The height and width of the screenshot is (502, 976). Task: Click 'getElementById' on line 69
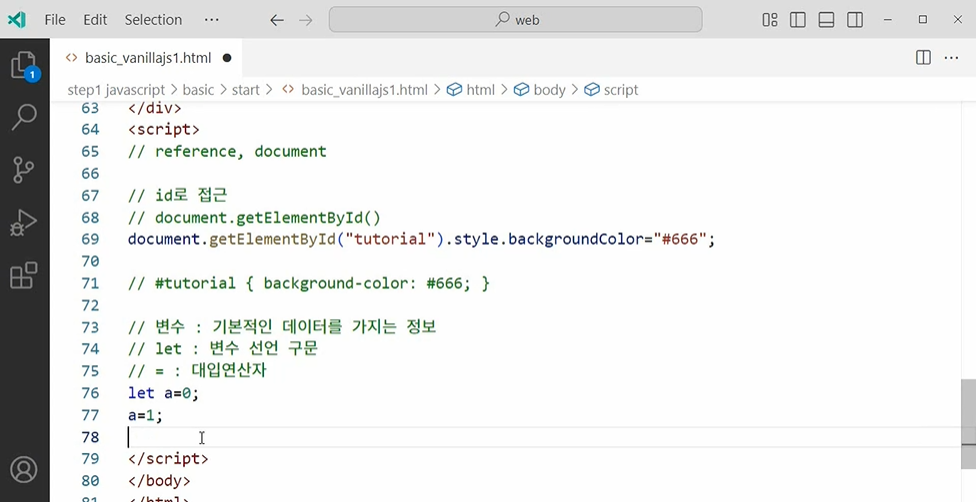point(272,239)
